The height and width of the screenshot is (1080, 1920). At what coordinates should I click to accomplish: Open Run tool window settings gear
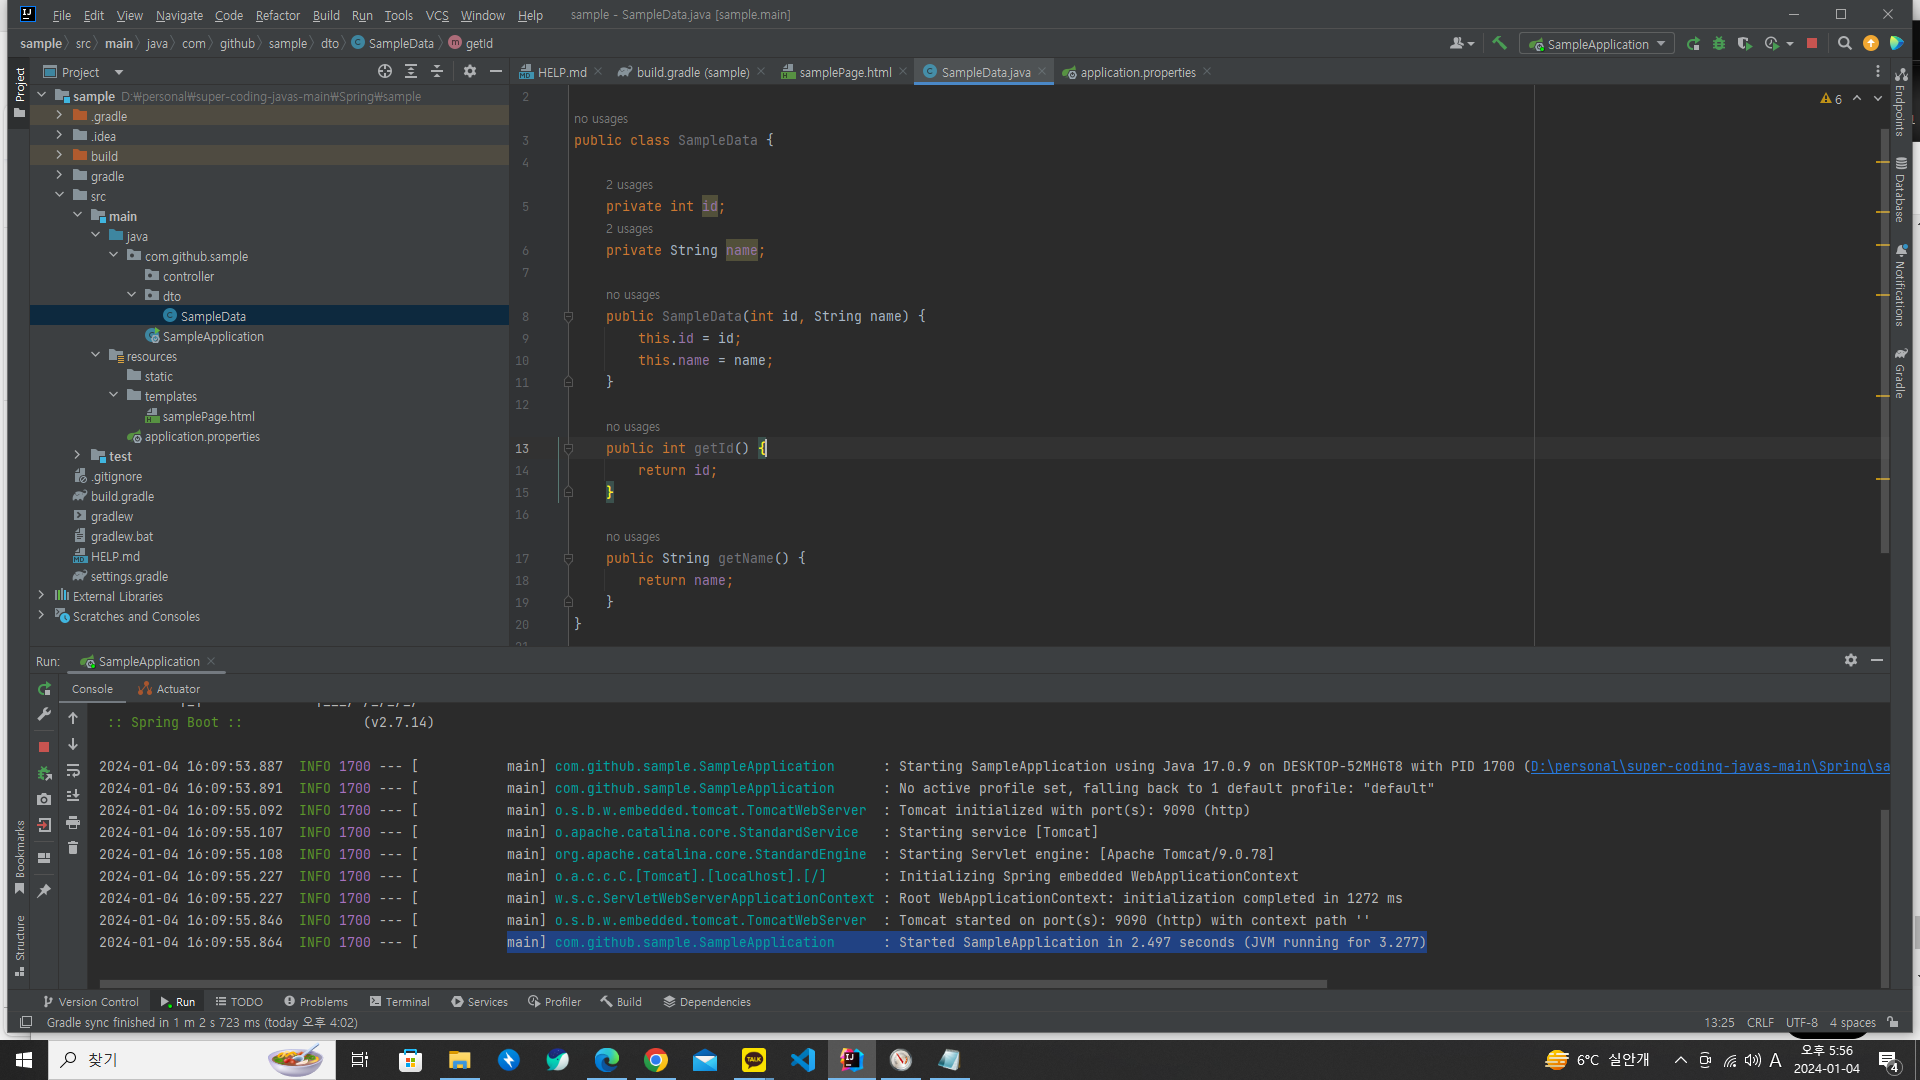point(1851,660)
